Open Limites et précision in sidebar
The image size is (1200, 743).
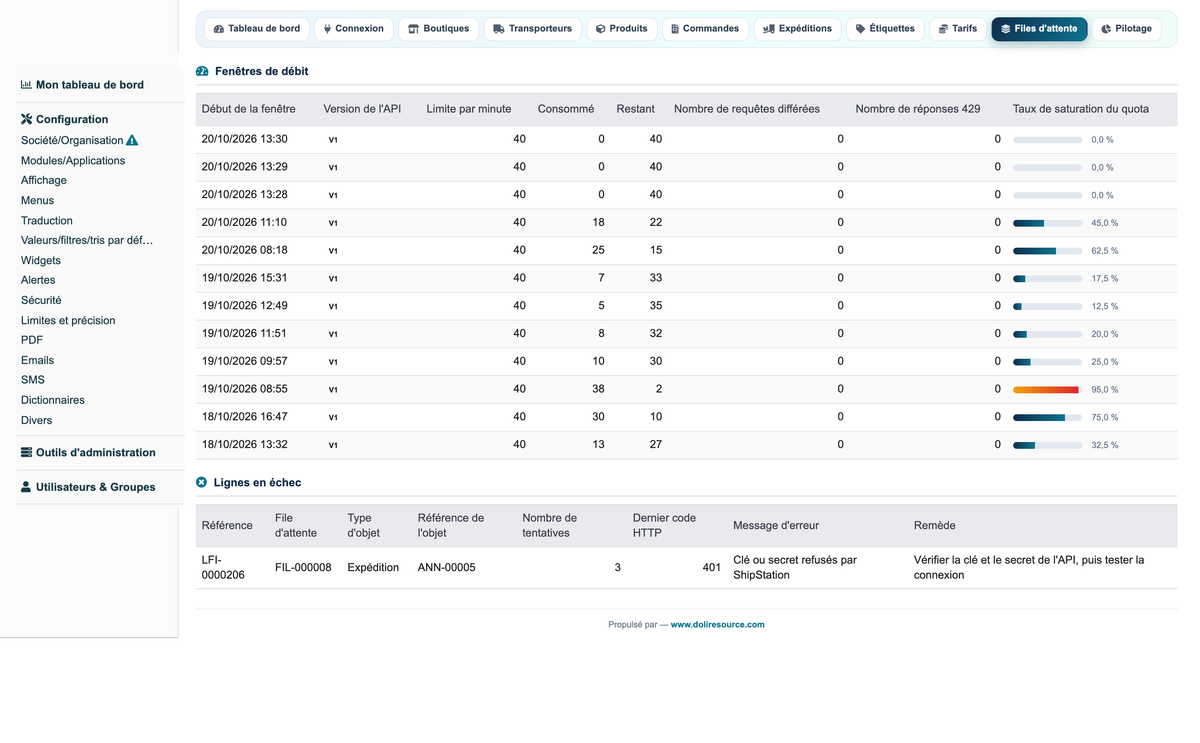pyautogui.click(x=68, y=320)
